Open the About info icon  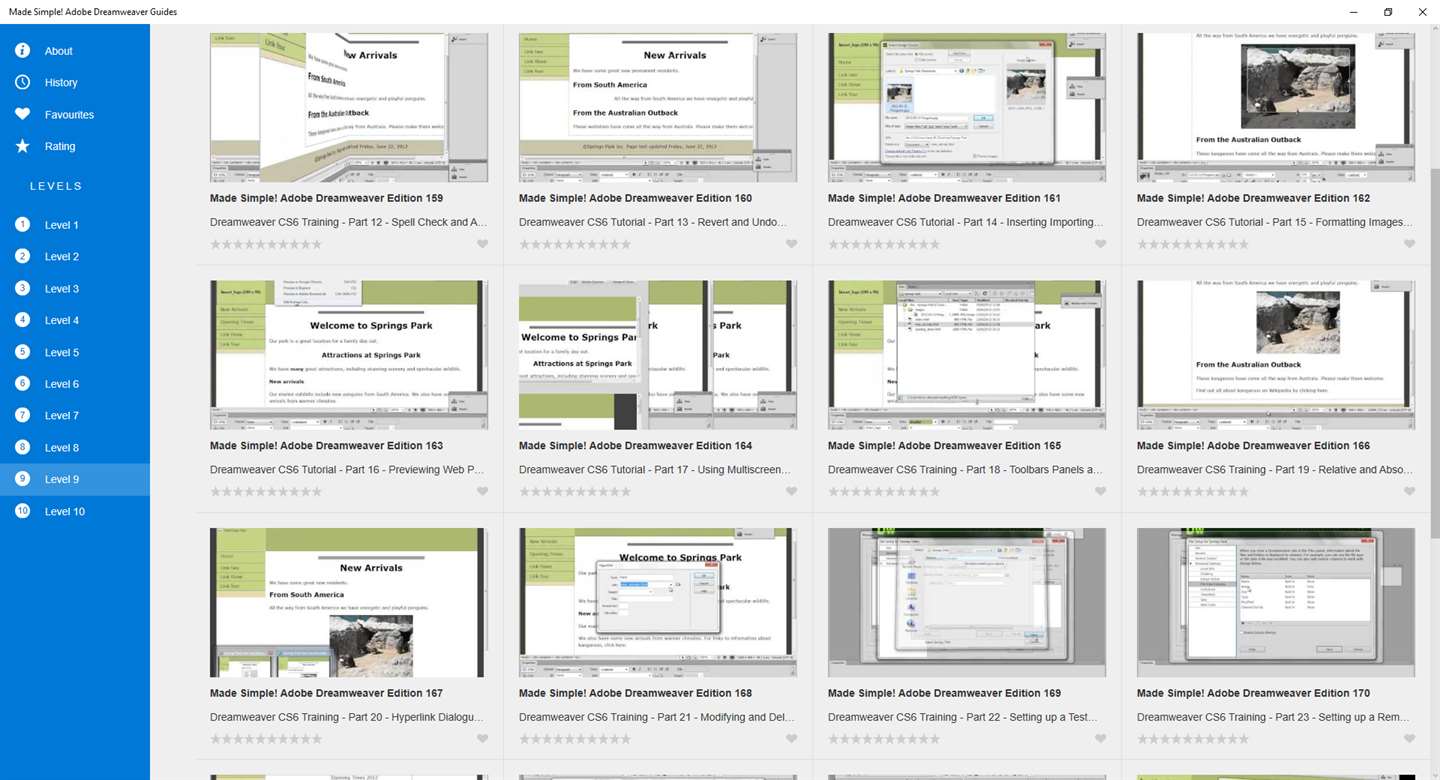pos(23,51)
